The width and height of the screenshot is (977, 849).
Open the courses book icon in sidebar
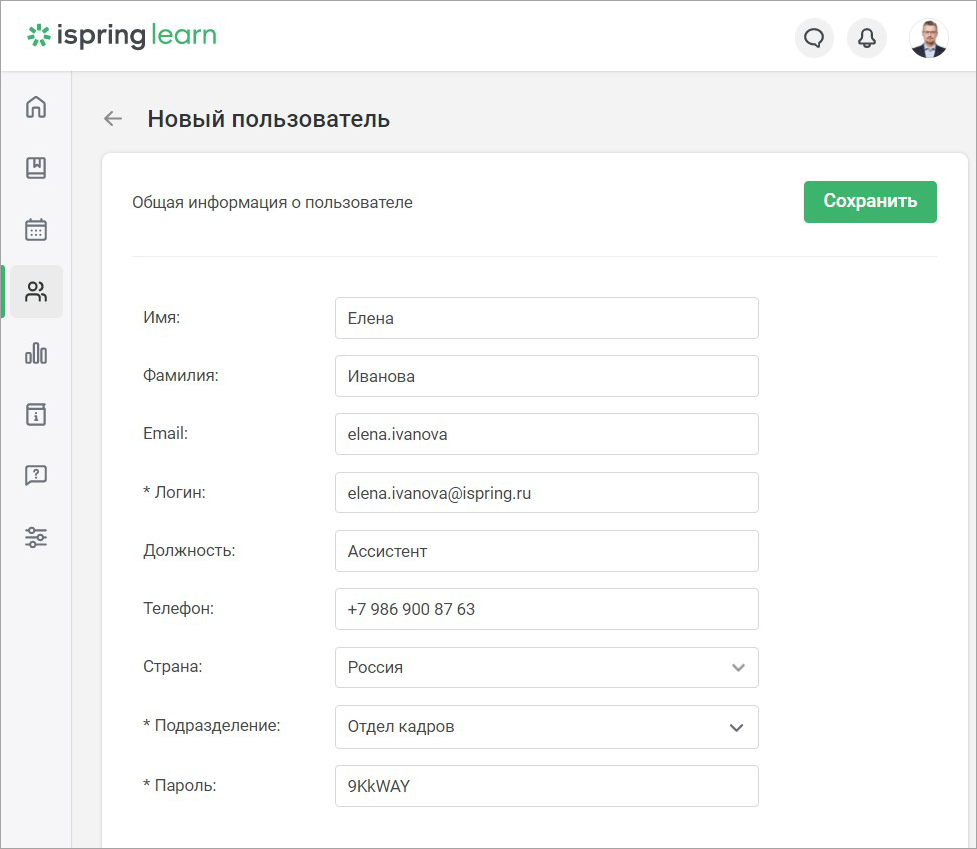tap(36, 168)
